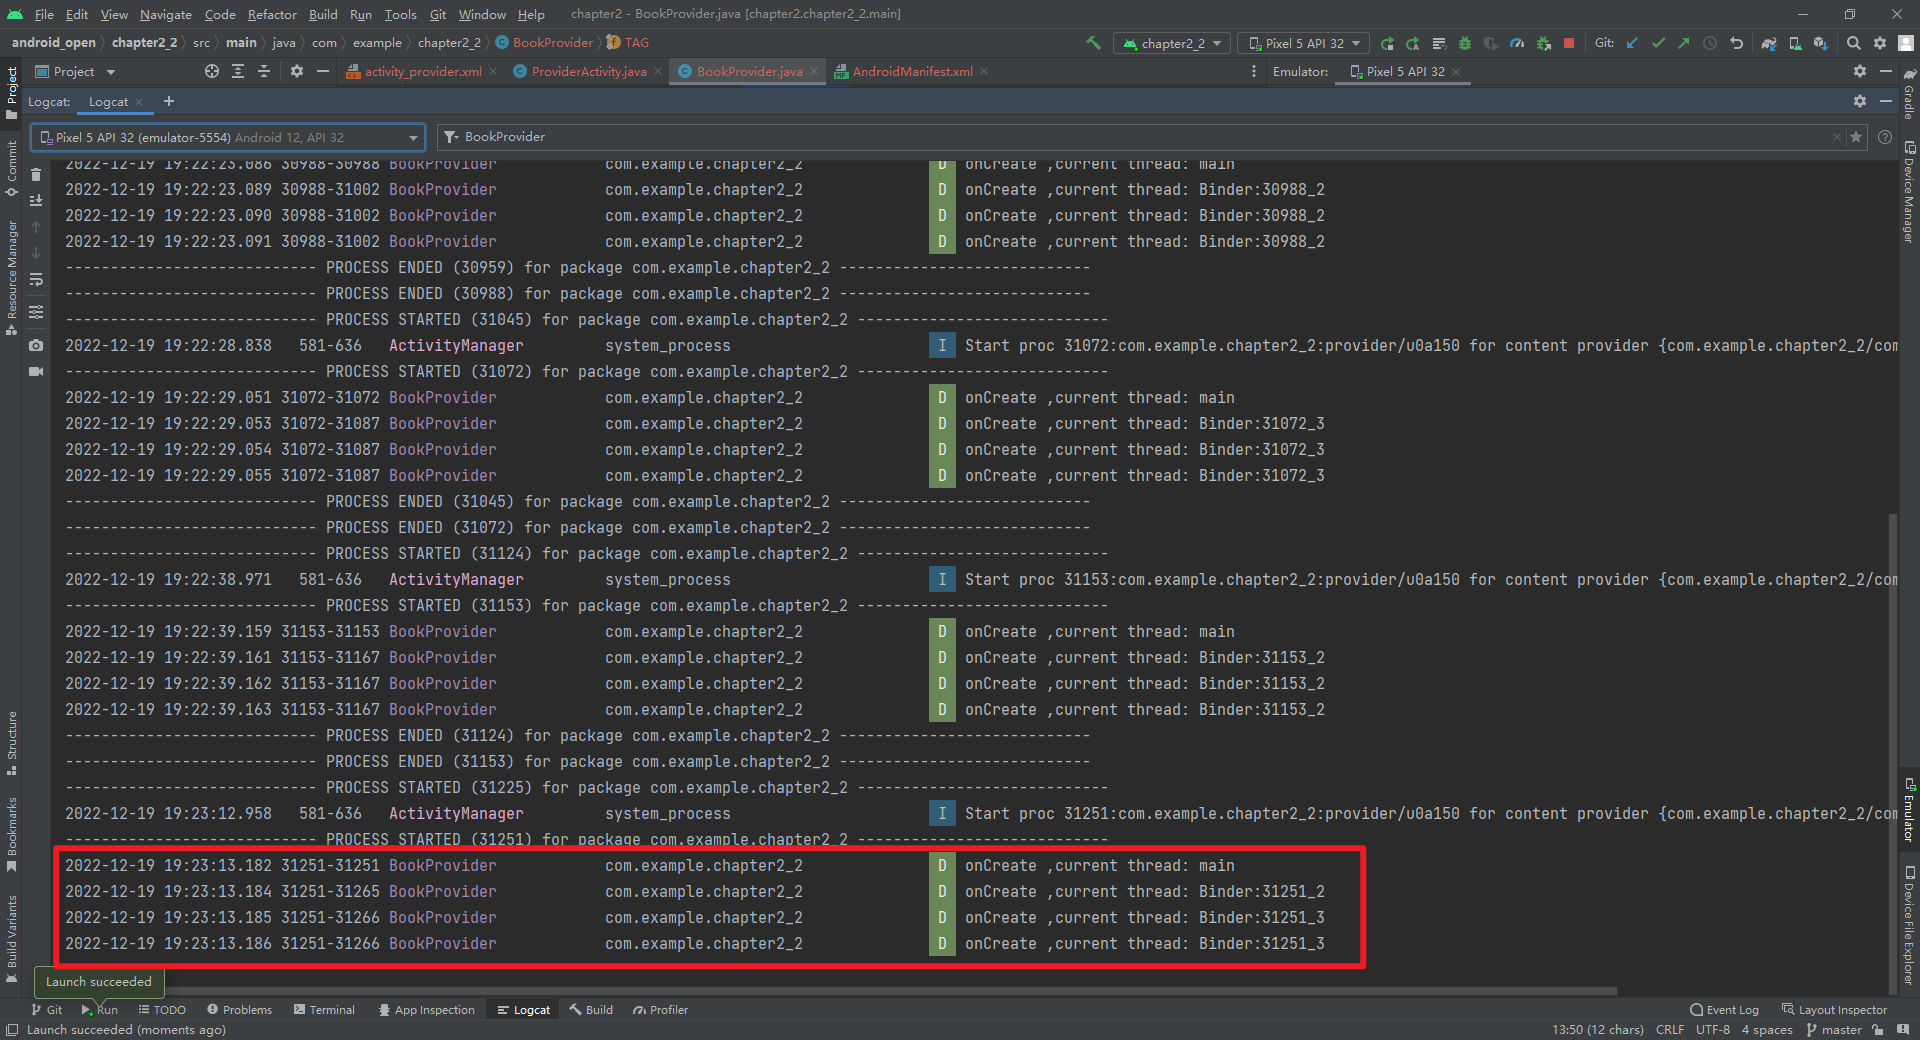Screen dimensions: 1920x1040
Task: Open the Tools menu
Action: click(400, 14)
